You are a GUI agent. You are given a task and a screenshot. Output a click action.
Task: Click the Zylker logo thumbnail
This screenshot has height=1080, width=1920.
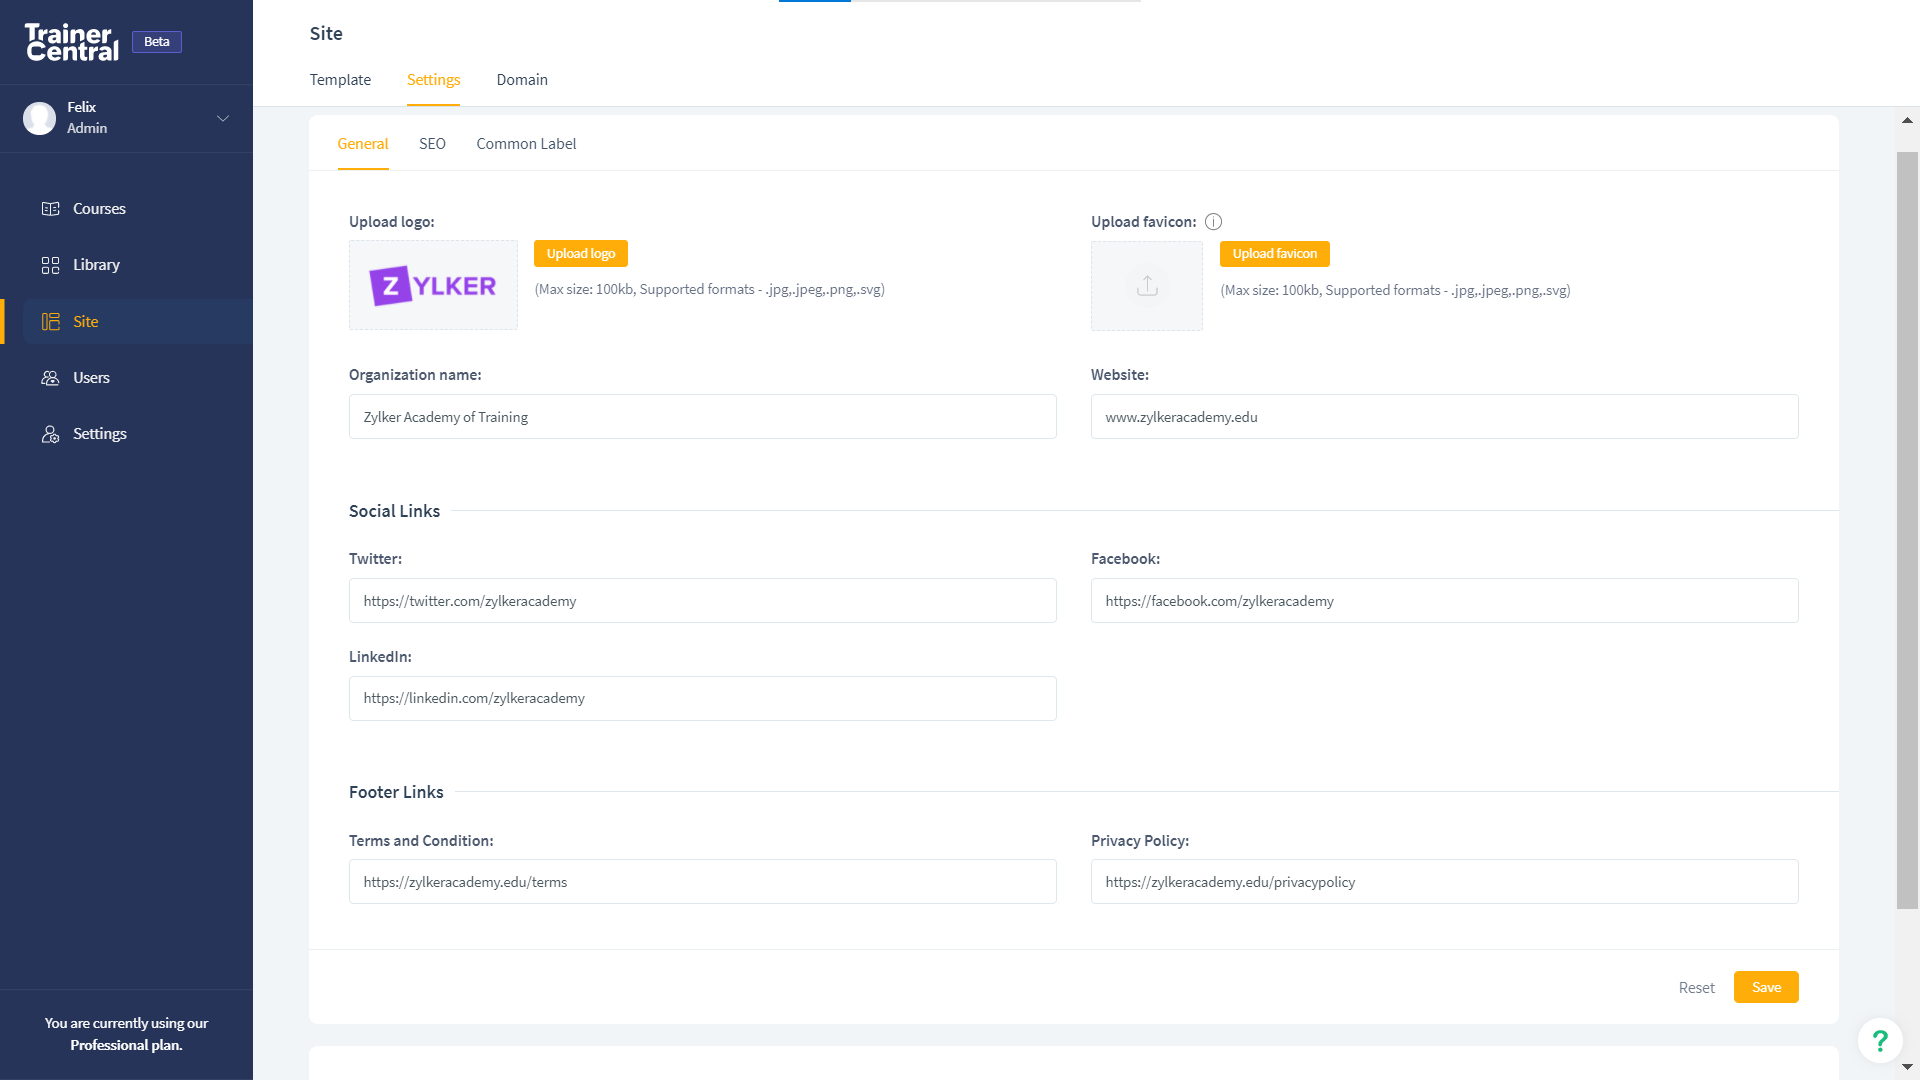(x=433, y=285)
